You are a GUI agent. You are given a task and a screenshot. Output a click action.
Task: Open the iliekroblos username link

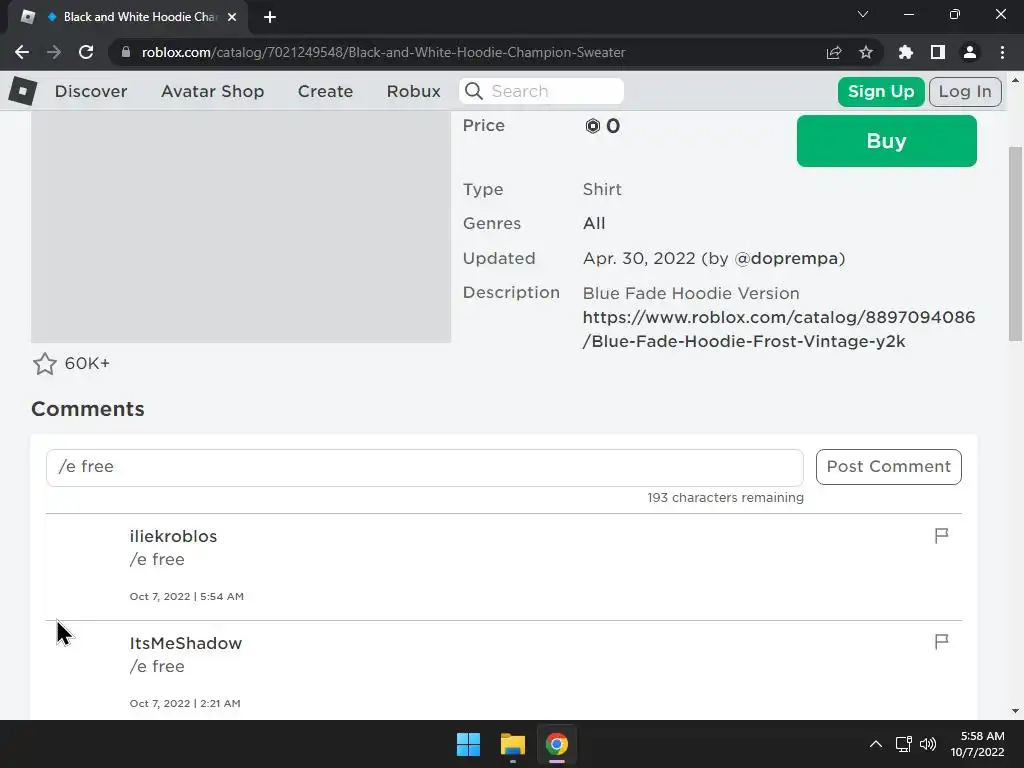coord(173,536)
